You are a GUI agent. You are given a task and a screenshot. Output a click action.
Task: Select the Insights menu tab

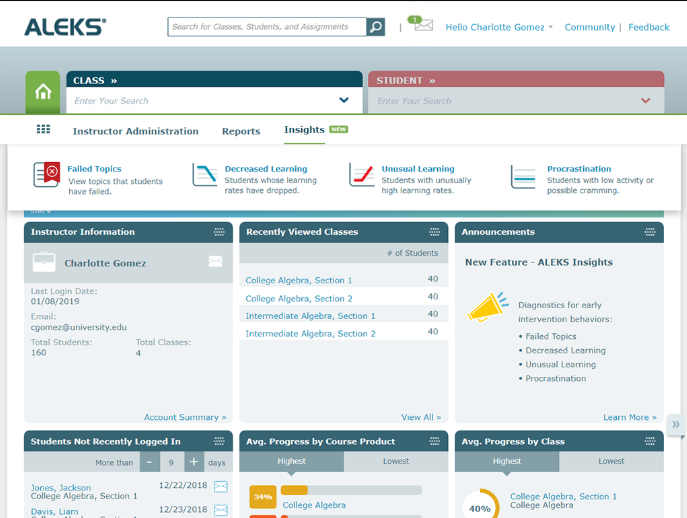tap(304, 130)
